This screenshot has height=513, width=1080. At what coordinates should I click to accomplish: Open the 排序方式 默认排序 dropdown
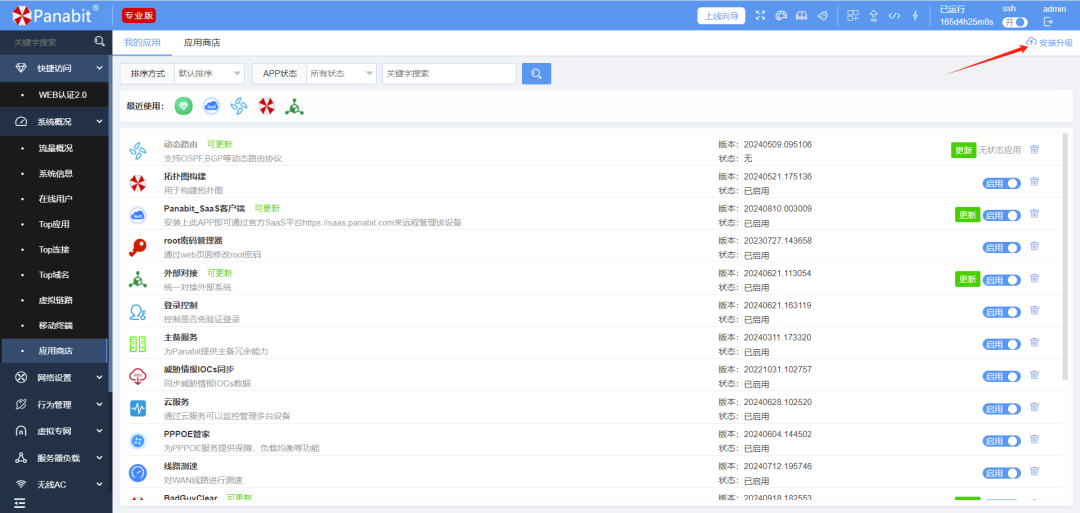(209, 74)
